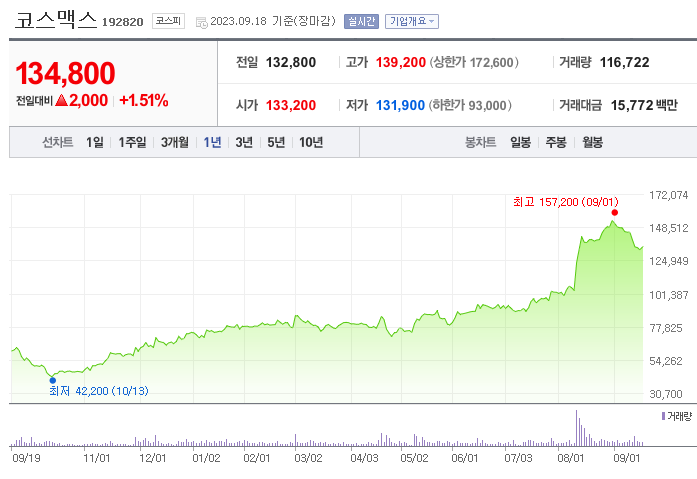Image resolution: width=697 pixels, height=479 pixels.
Task: Click the 봉차트 section label
Action: pos(481,142)
